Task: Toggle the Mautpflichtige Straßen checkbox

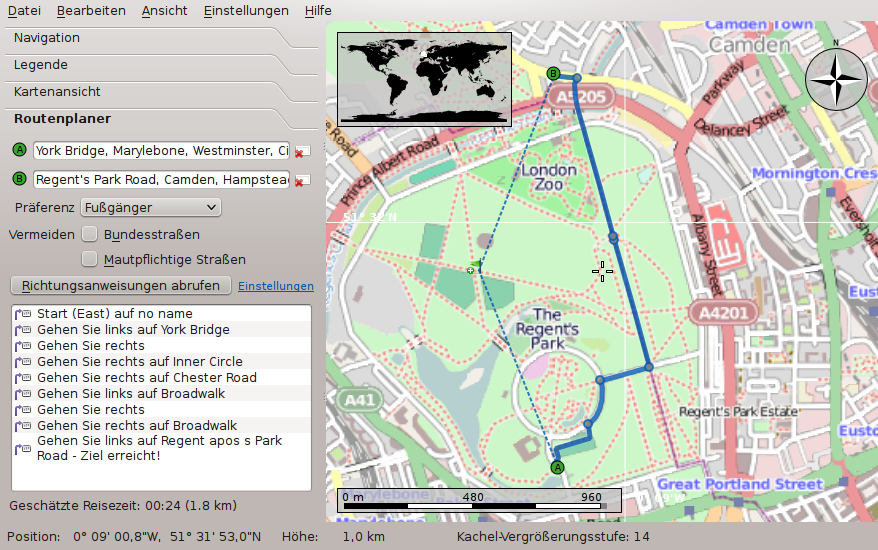Action: (90, 259)
